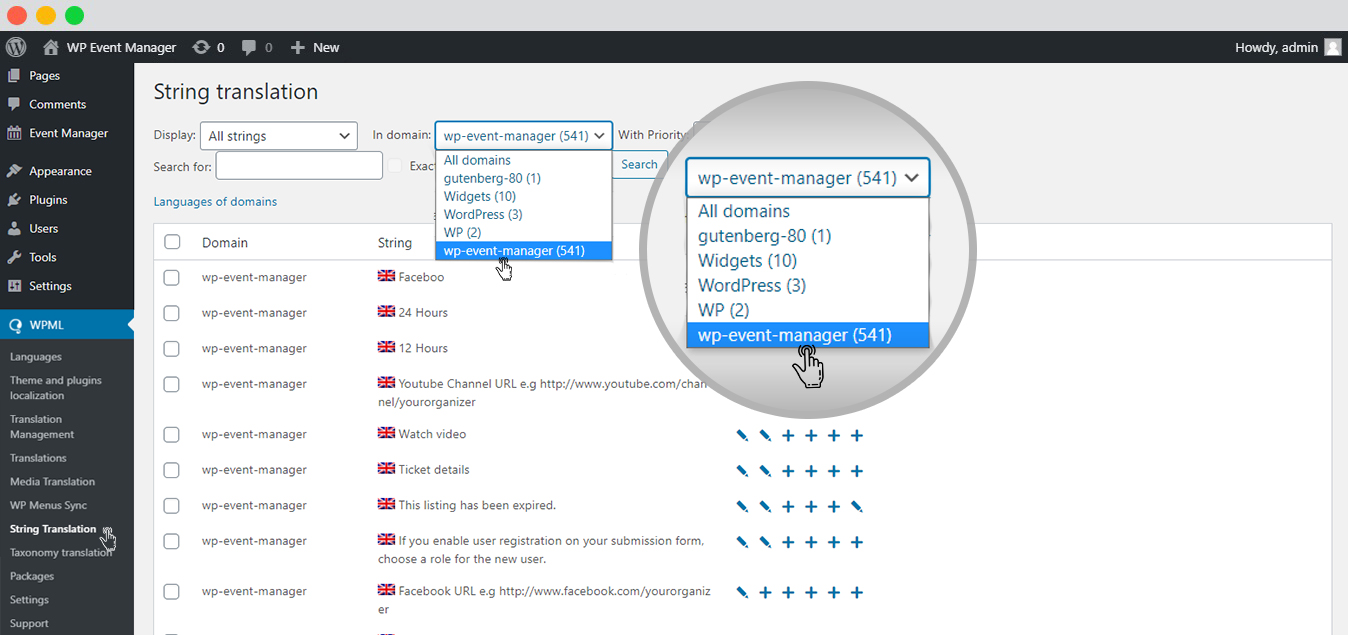The image size is (1348, 635).
Task: Click the UK flag next to Faceboo
Action: (x=386, y=276)
